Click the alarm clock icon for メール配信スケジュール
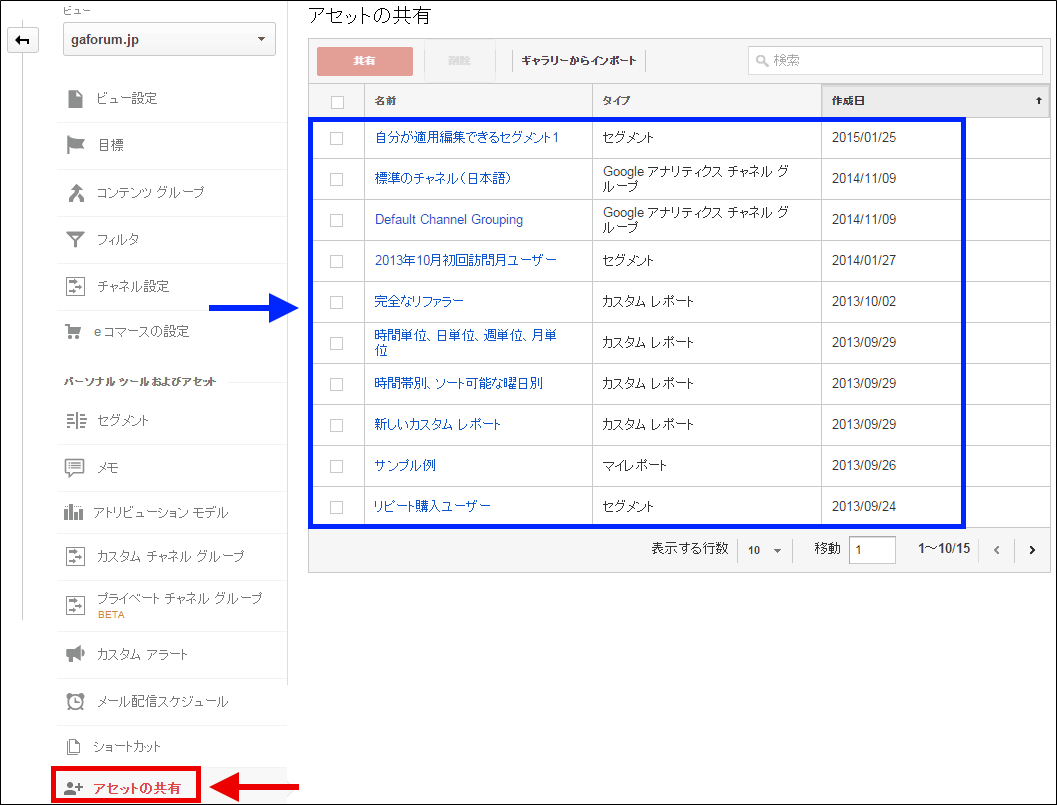 (75, 701)
